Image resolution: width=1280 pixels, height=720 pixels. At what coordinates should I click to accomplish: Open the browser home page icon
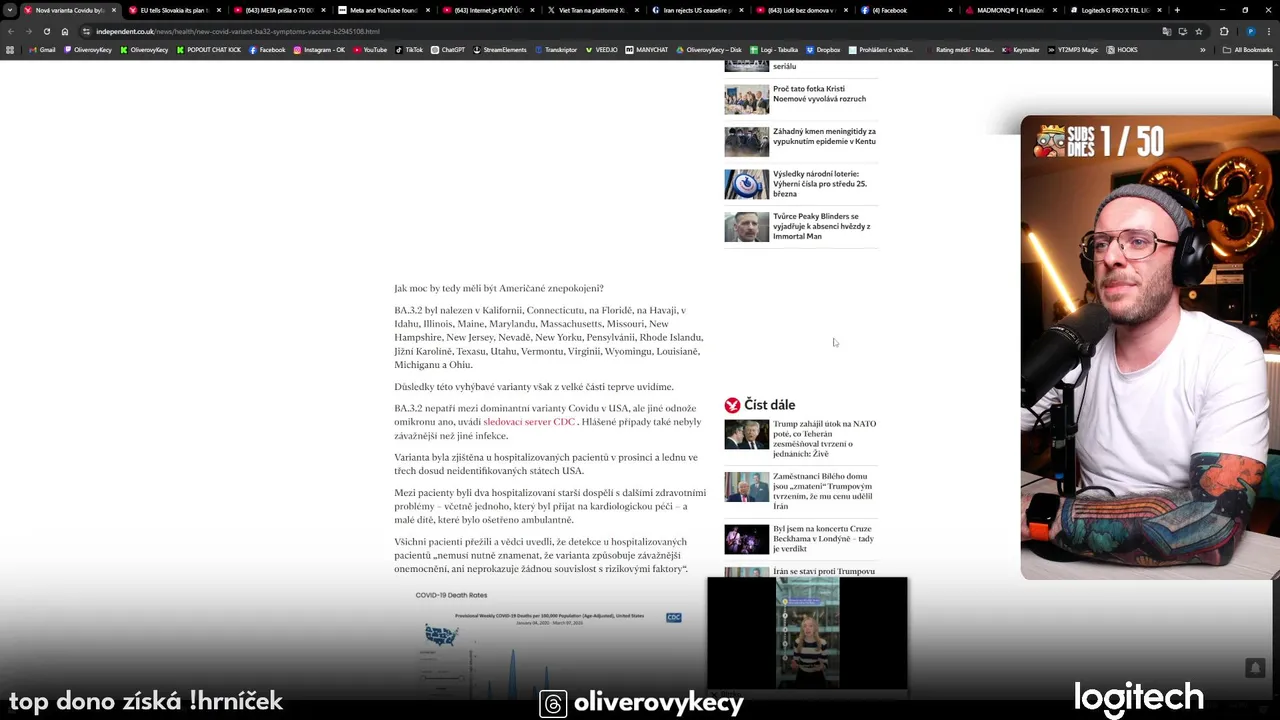click(65, 31)
